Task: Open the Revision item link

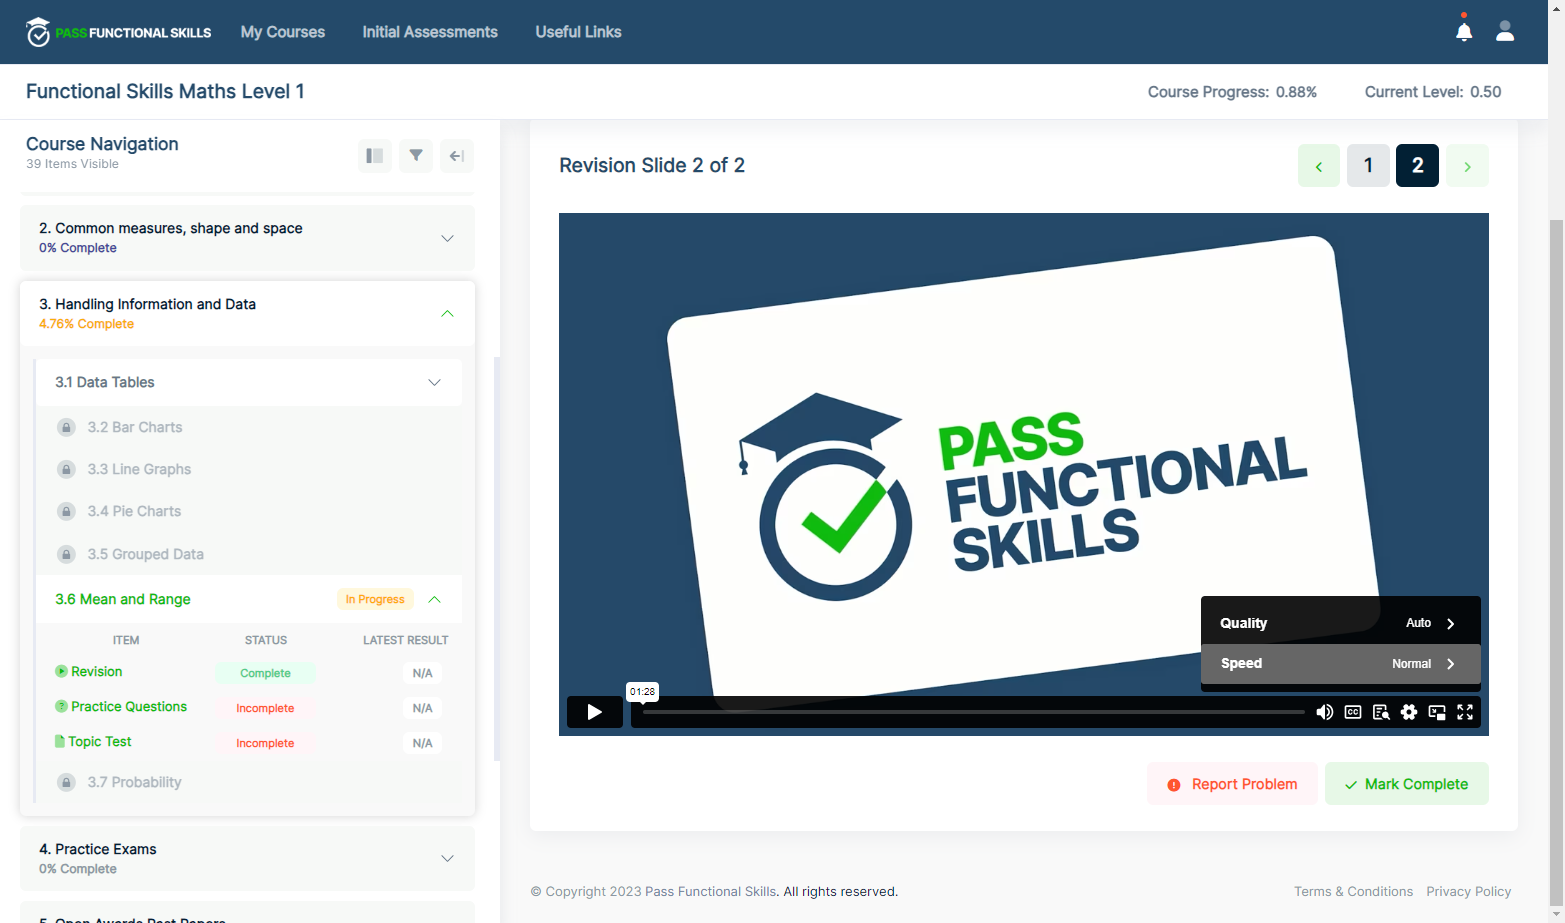Action: [96, 671]
